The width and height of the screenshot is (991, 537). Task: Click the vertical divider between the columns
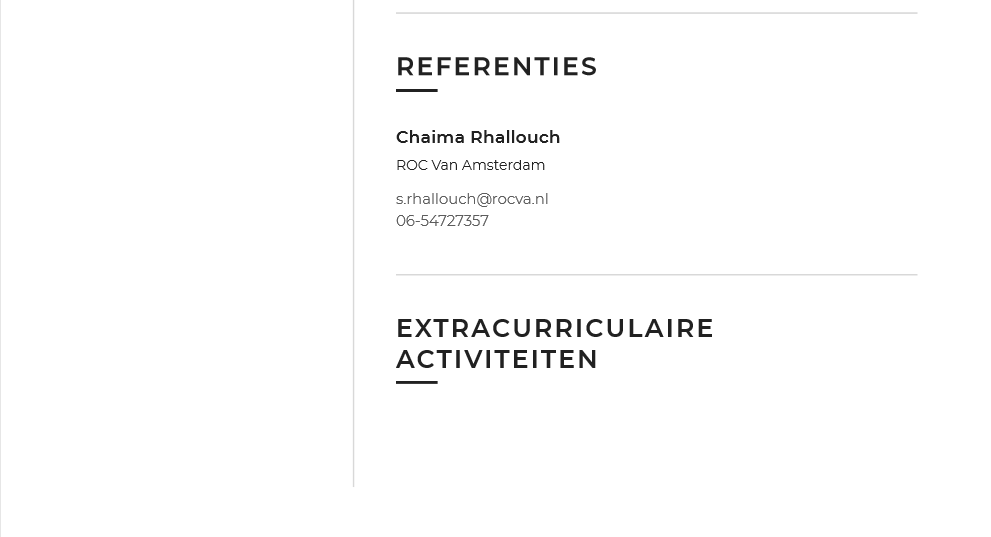(354, 243)
